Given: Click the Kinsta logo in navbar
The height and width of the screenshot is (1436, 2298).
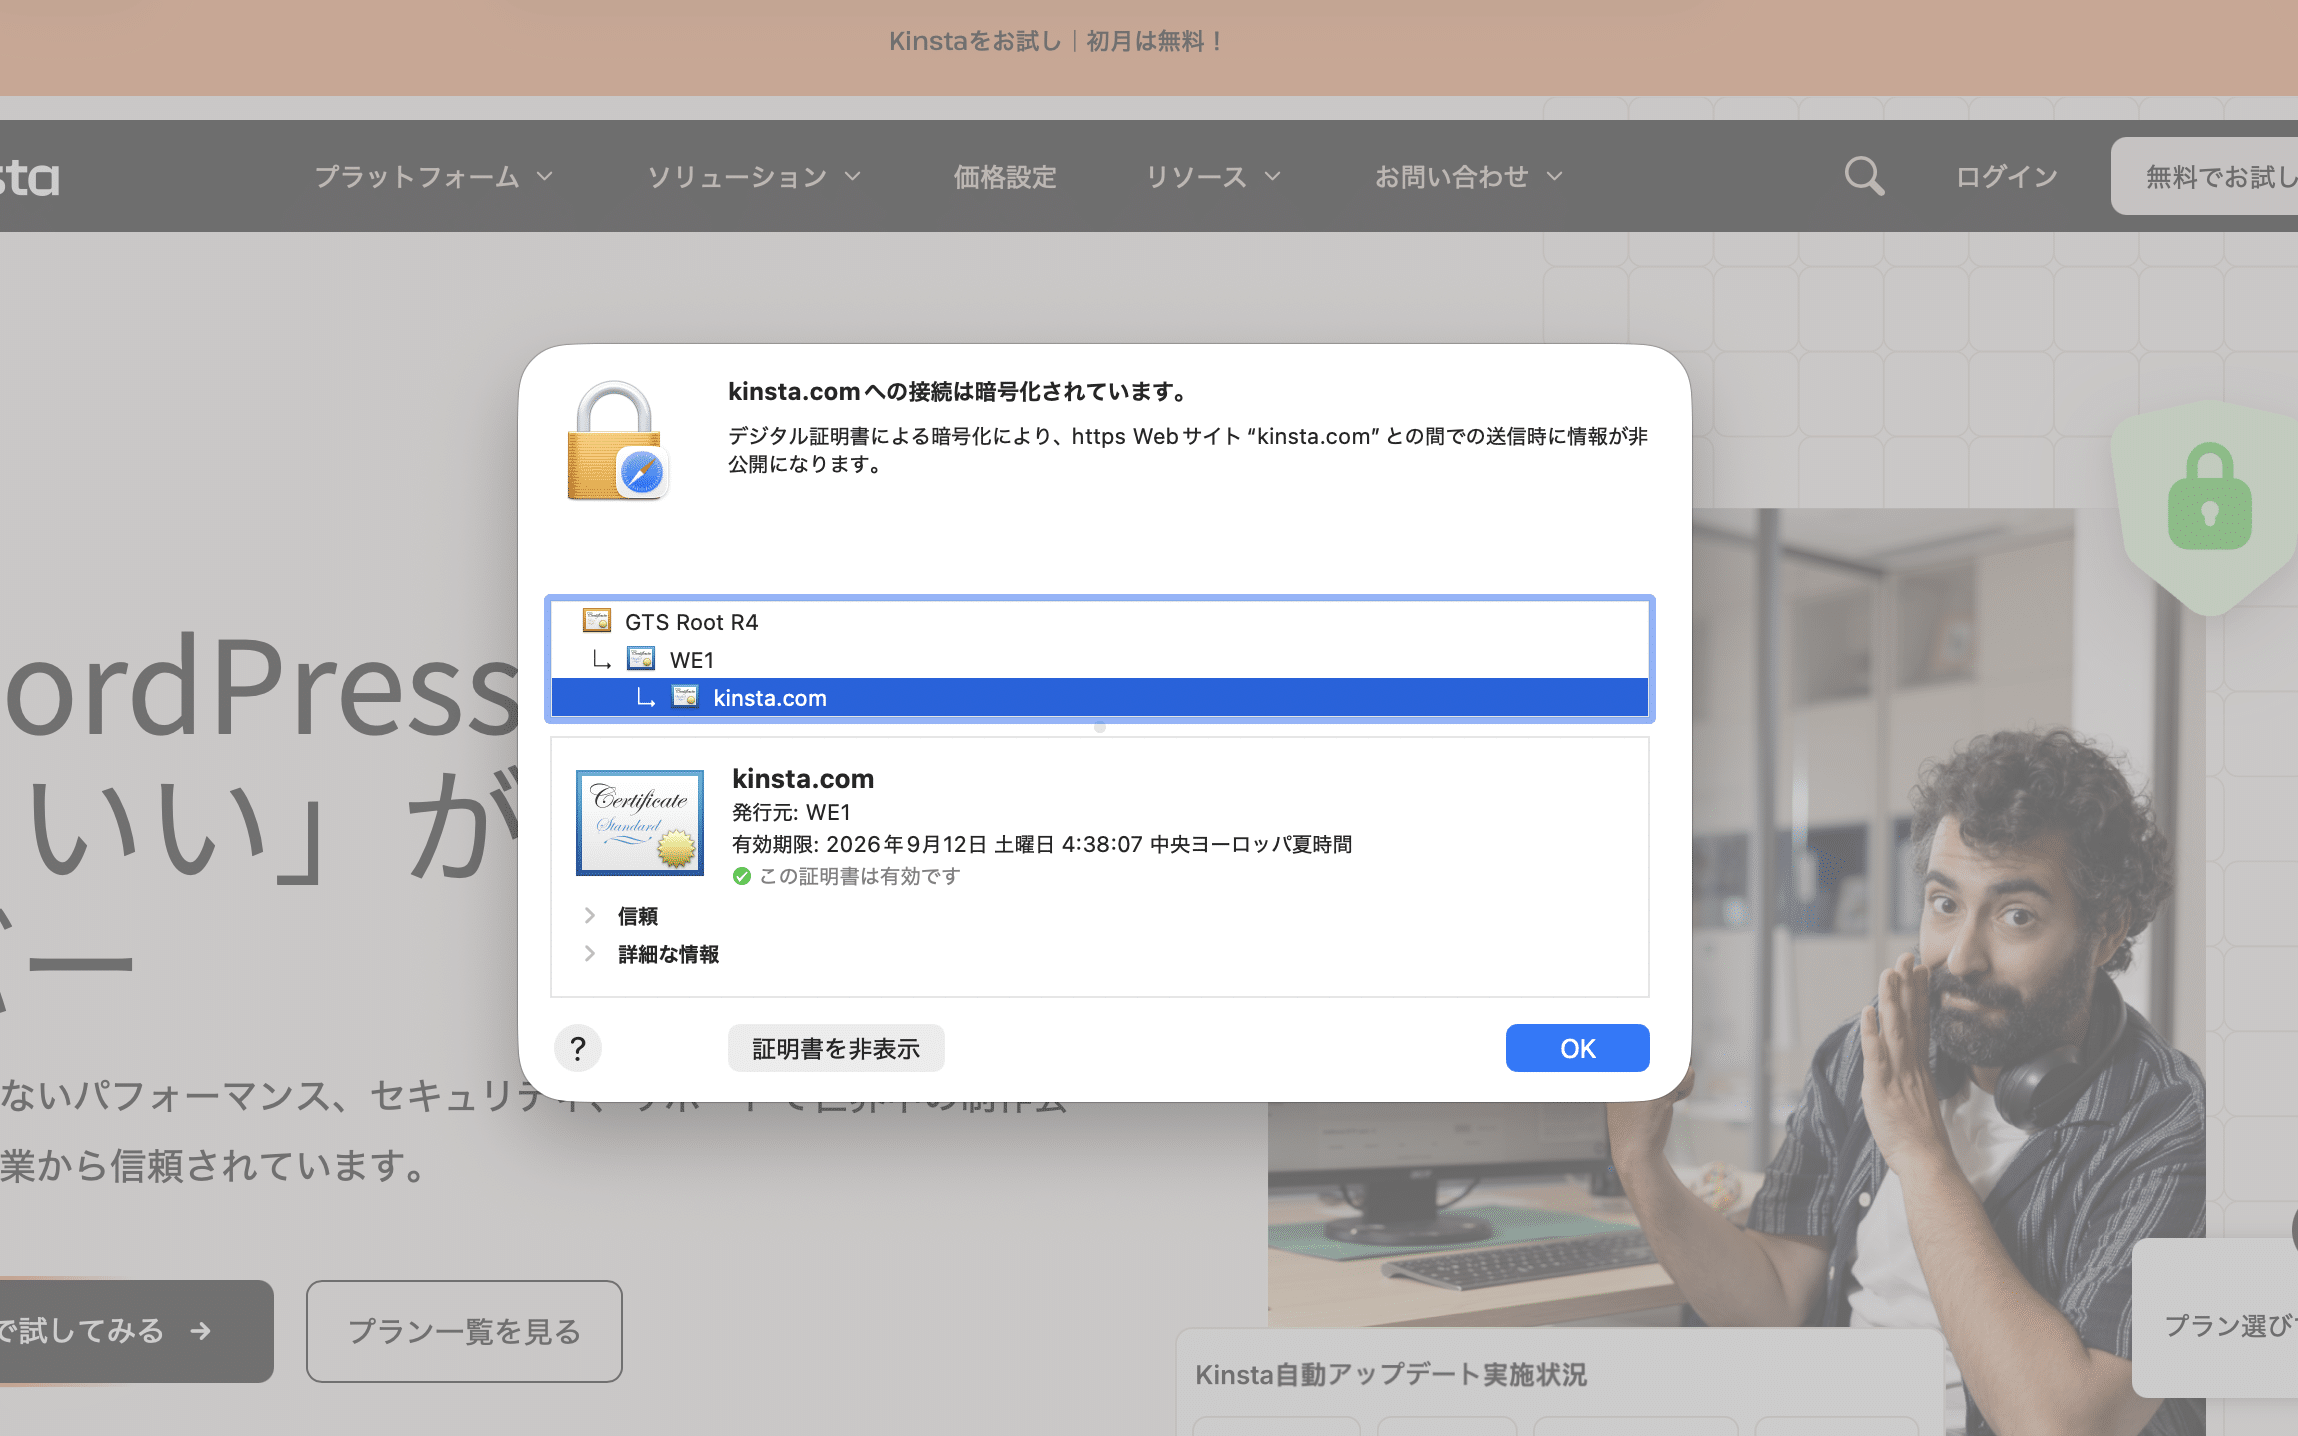Looking at the screenshot, I should (x=30, y=177).
